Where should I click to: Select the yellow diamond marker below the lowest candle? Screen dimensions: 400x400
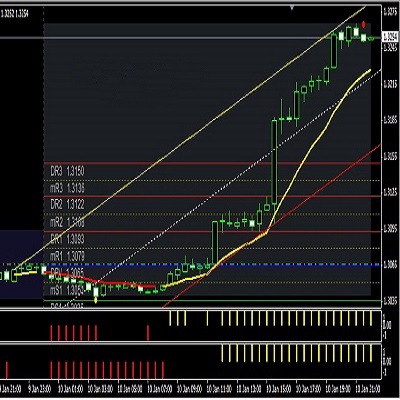96,300
